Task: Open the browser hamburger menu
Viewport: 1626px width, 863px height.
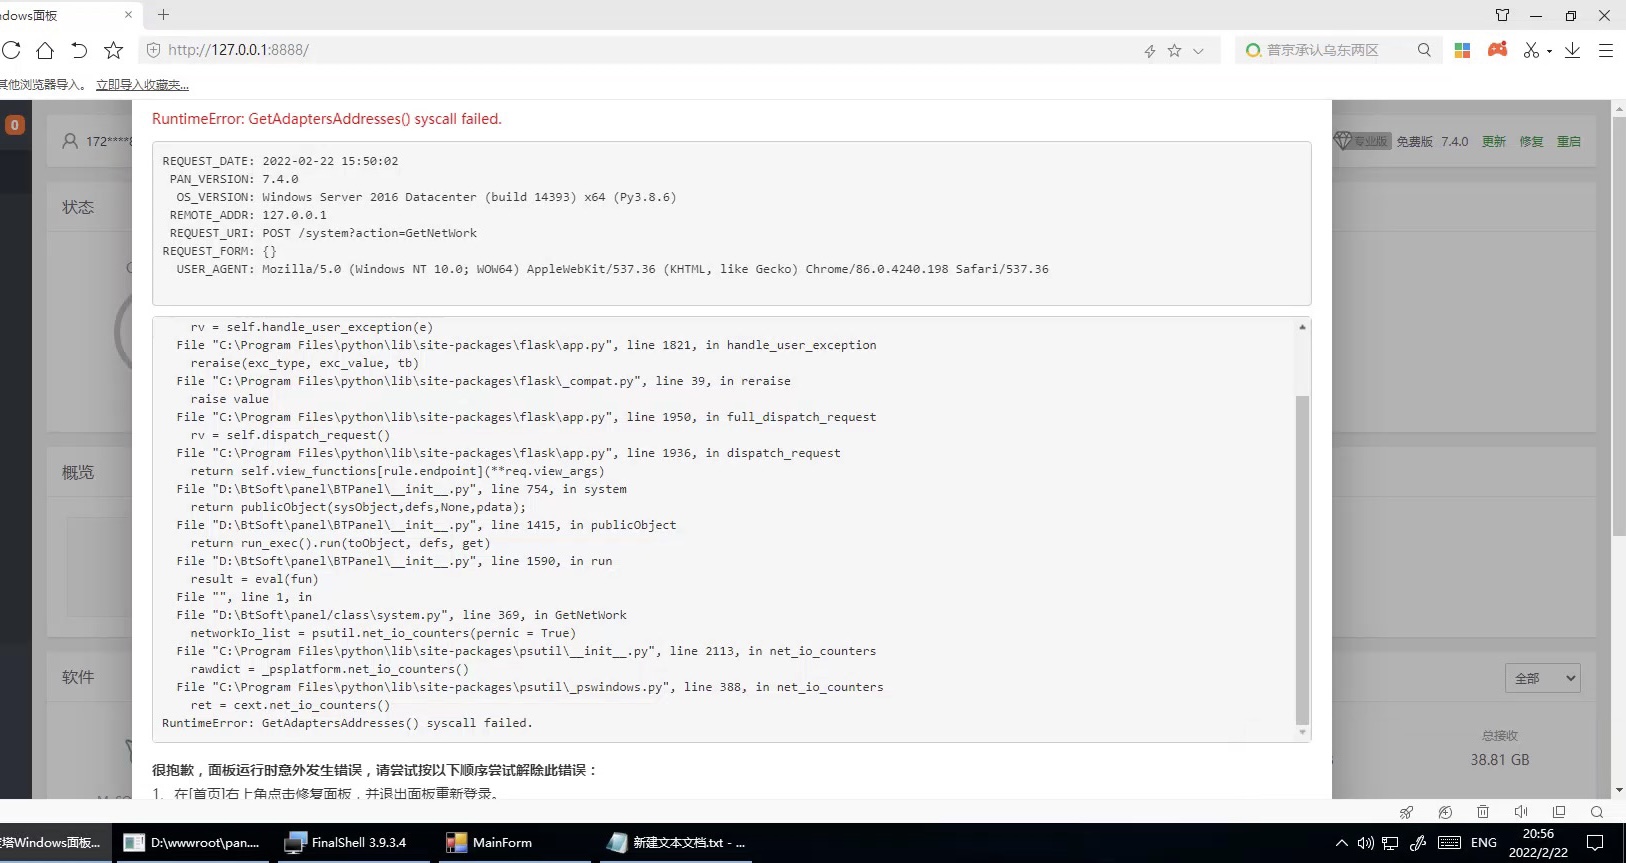Action: [x=1606, y=50]
